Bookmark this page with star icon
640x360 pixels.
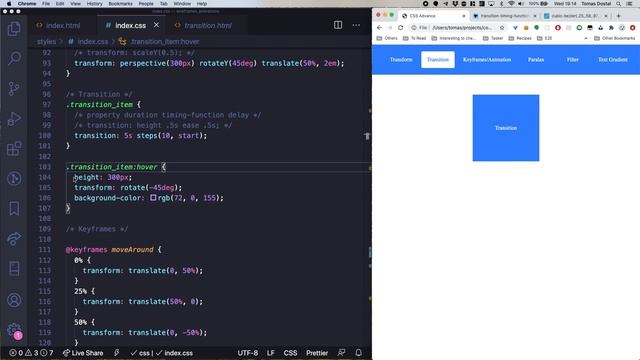pos(502,28)
